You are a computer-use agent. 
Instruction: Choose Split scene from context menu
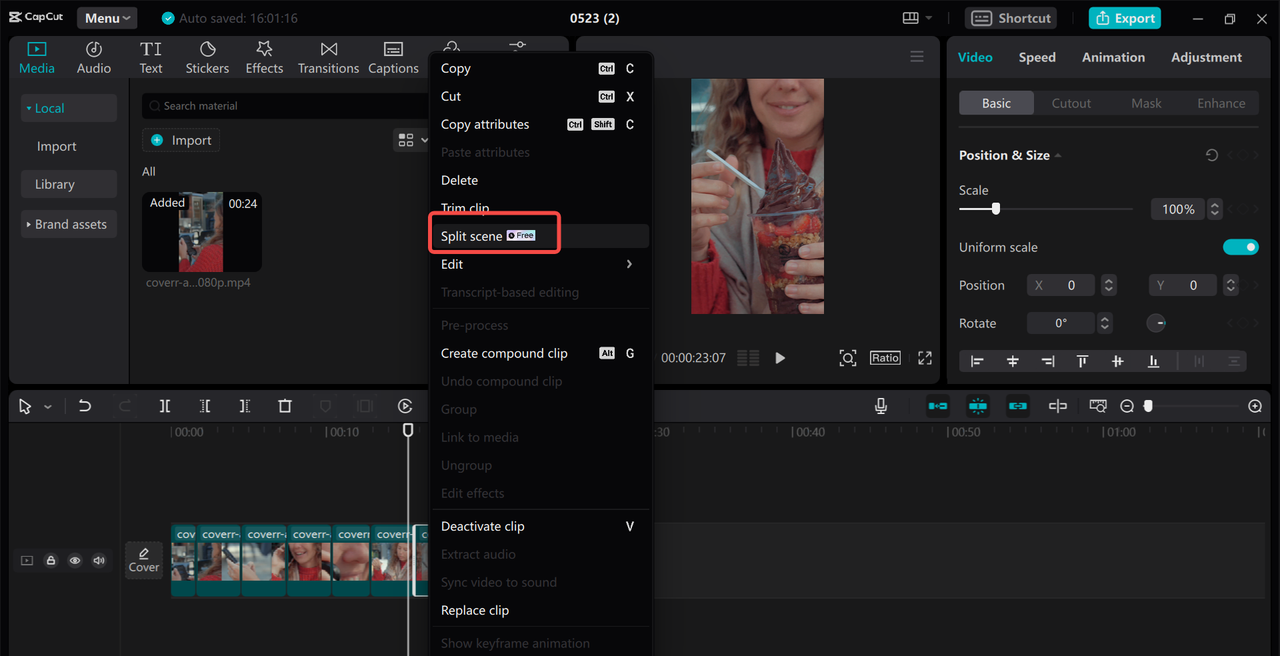point(541,236)
